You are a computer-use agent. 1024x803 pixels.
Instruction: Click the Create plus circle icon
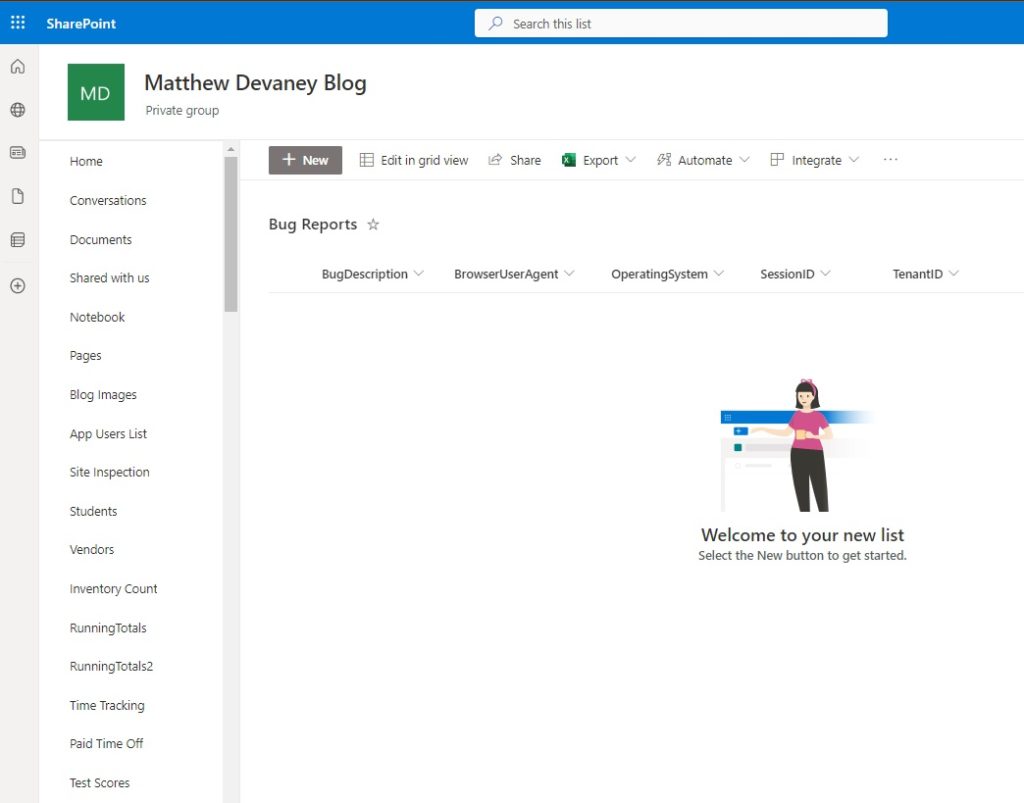[18, 286]
